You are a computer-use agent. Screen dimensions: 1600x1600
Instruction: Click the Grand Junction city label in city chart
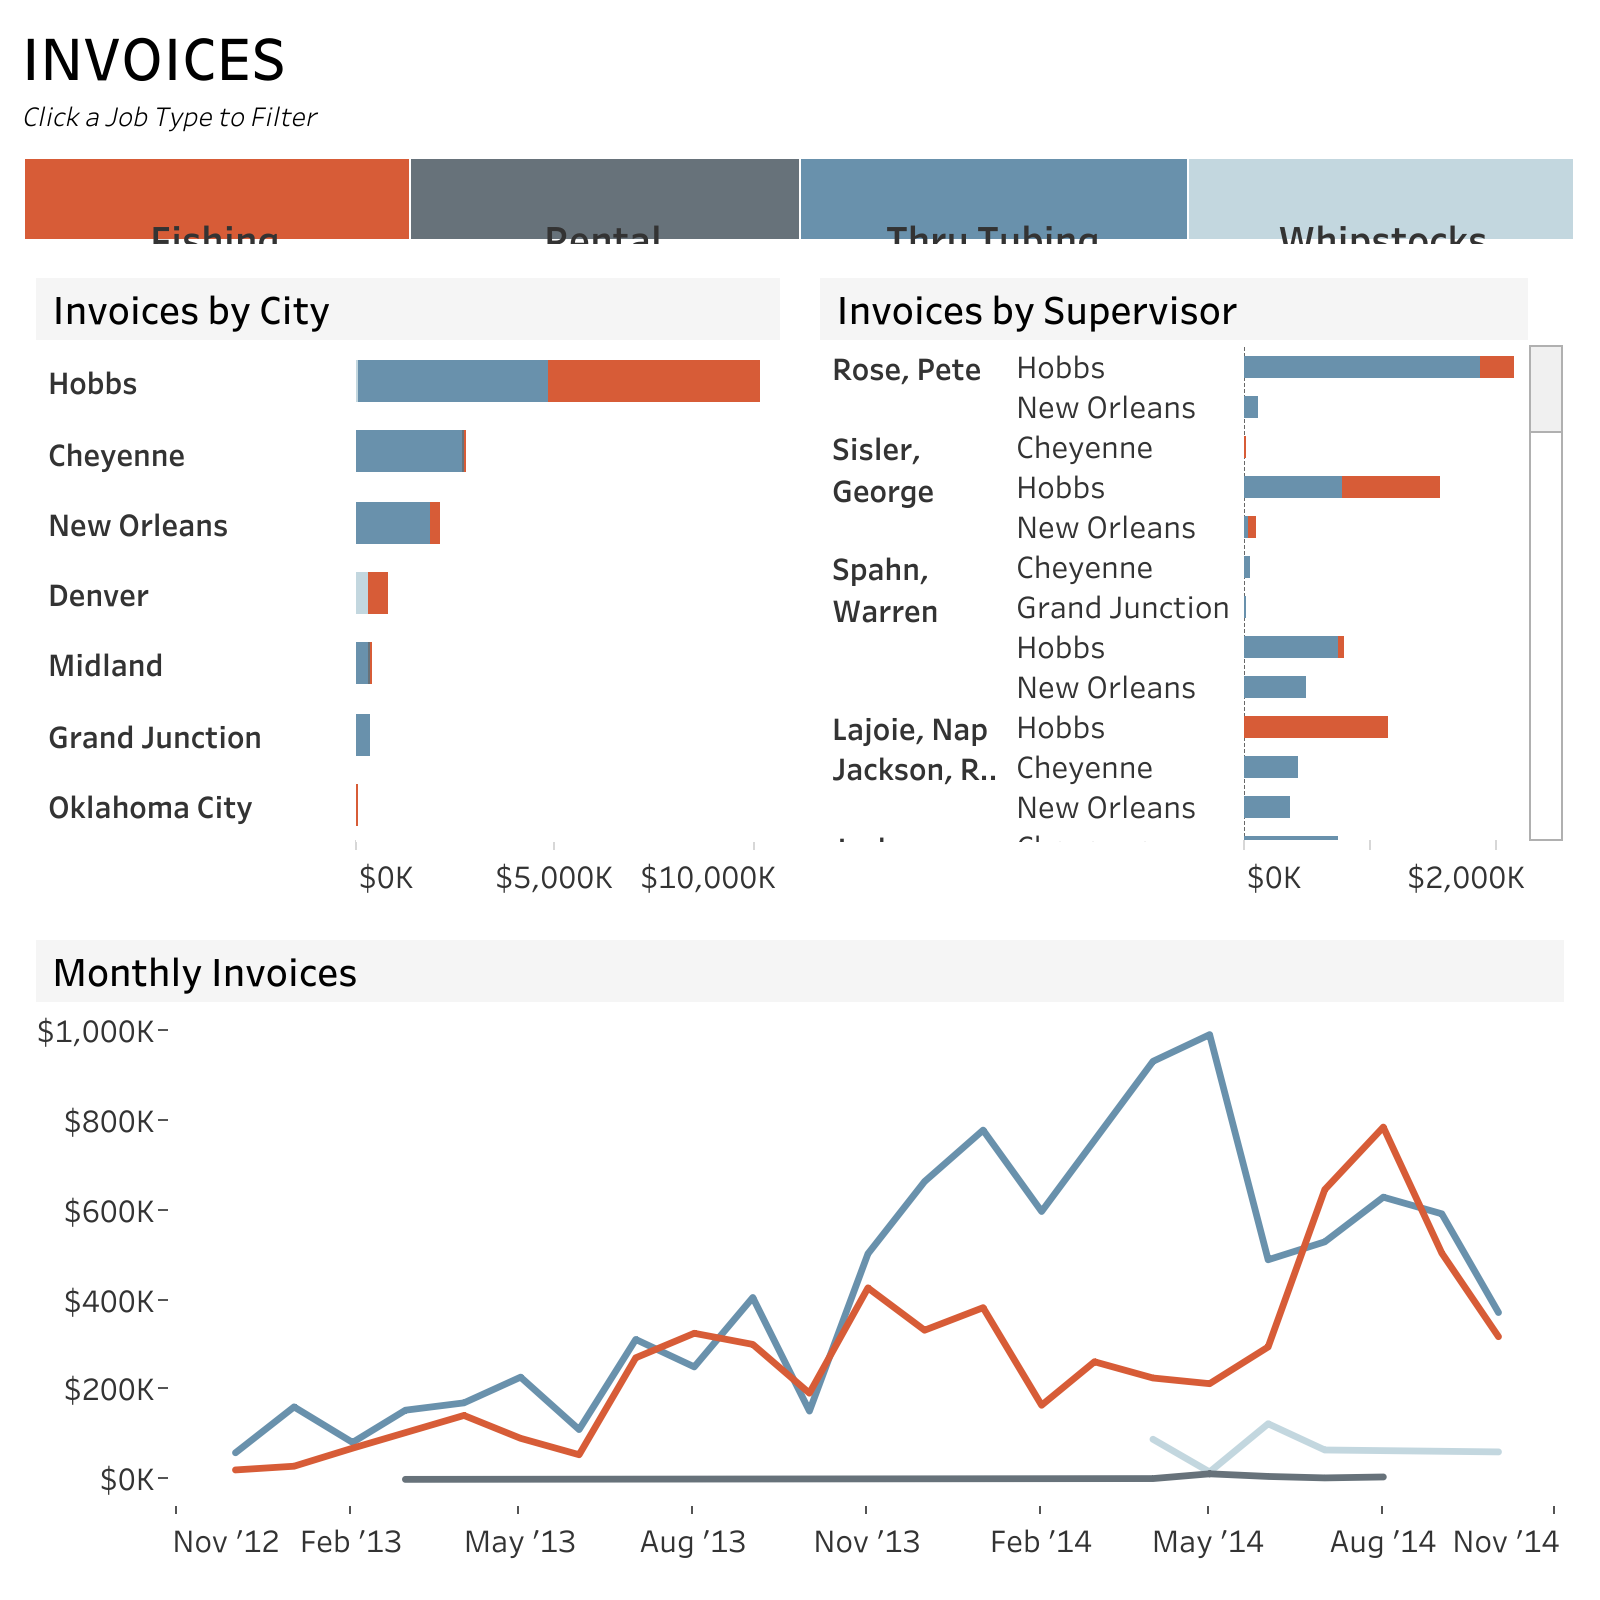pyautogui.click(x=155, y=738)
